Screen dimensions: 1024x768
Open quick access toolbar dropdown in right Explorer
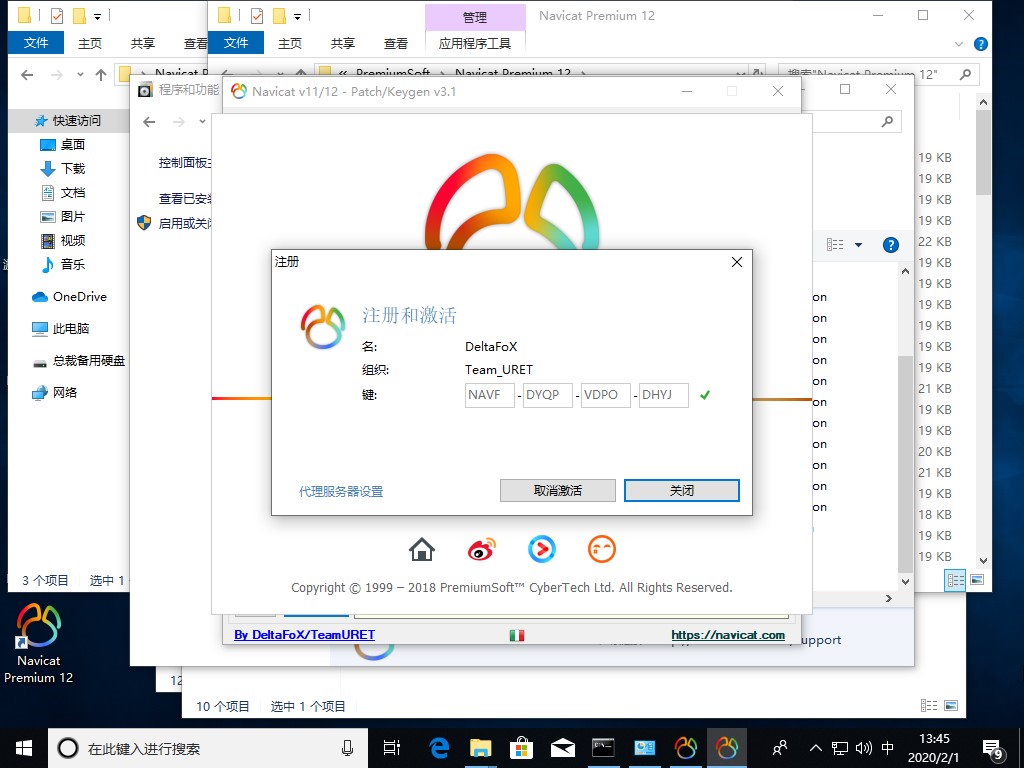pos(297,16)
